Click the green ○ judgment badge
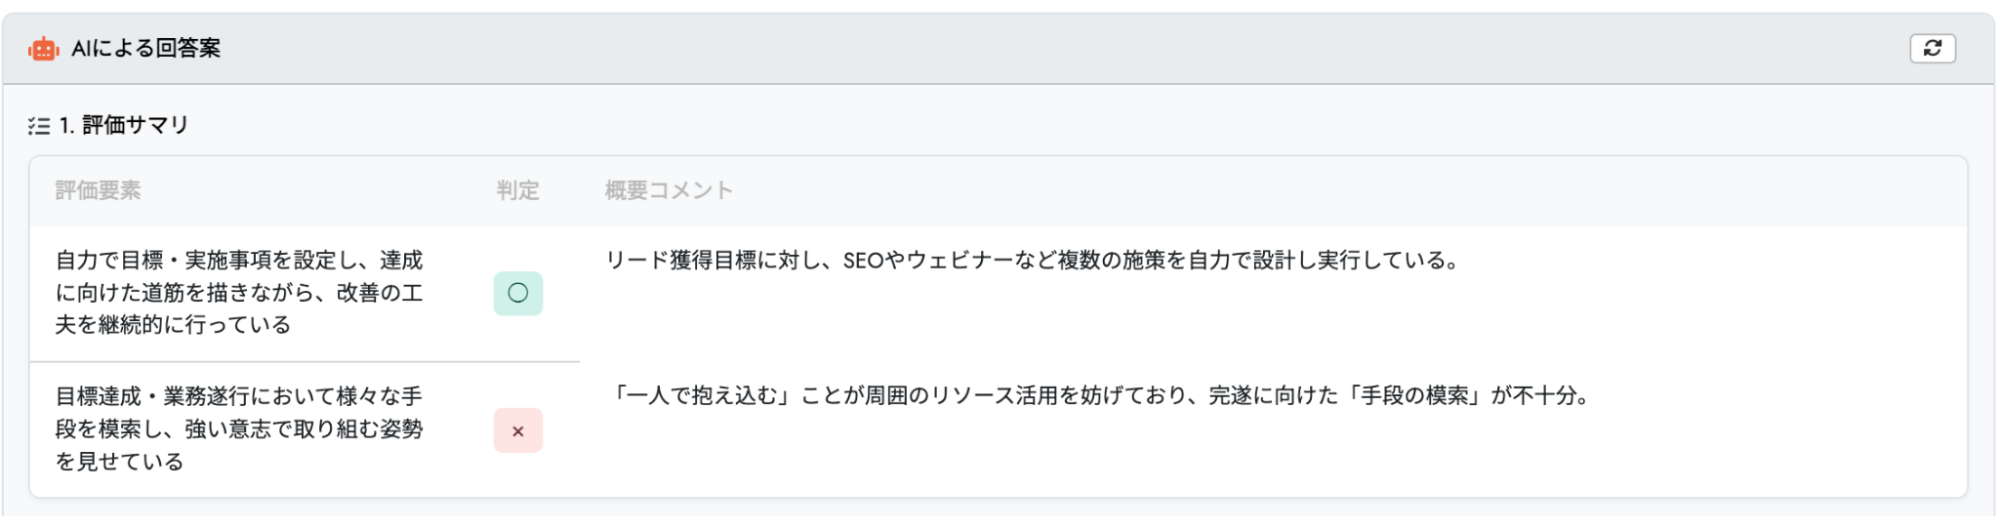Viewport: 1999px width, 517px height. click(x=518, y=293)
